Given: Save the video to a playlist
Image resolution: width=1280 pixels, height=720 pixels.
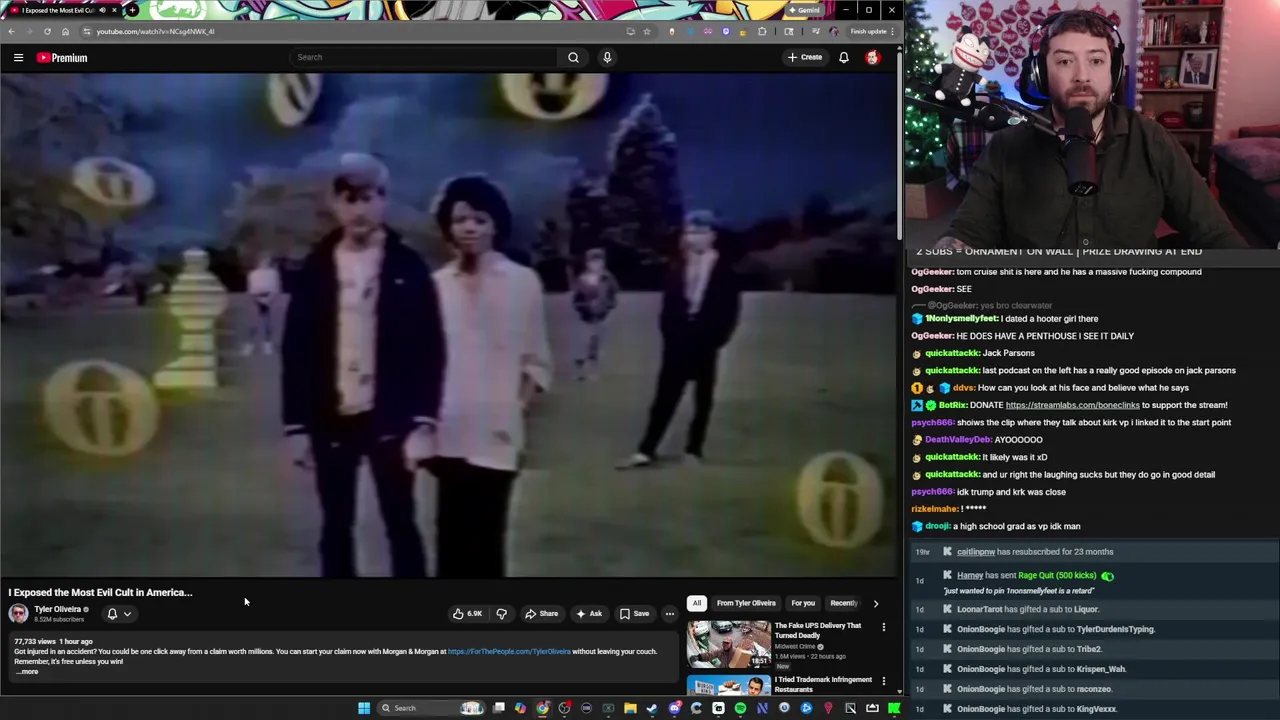Looking at the screenshot, I should point(634,613).
